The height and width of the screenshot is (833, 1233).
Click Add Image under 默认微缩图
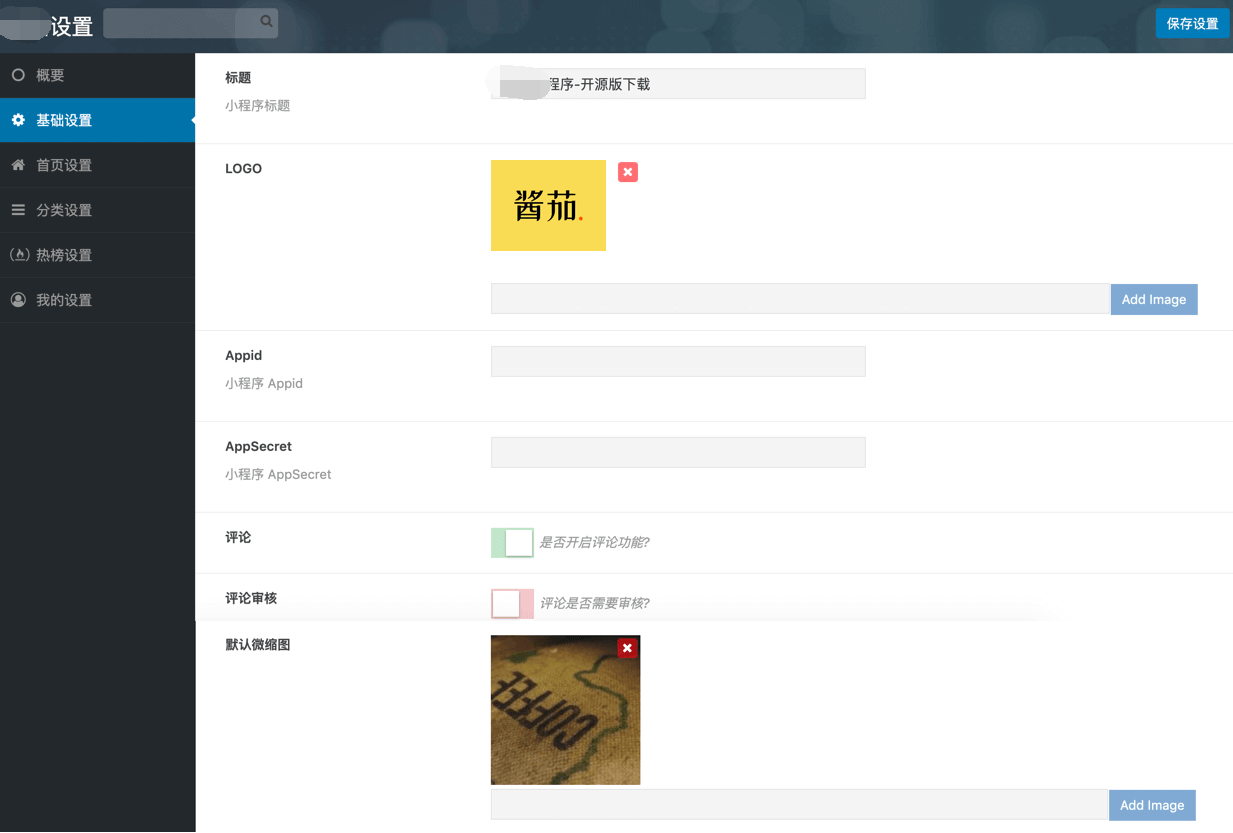click(x=1152, y=804)
